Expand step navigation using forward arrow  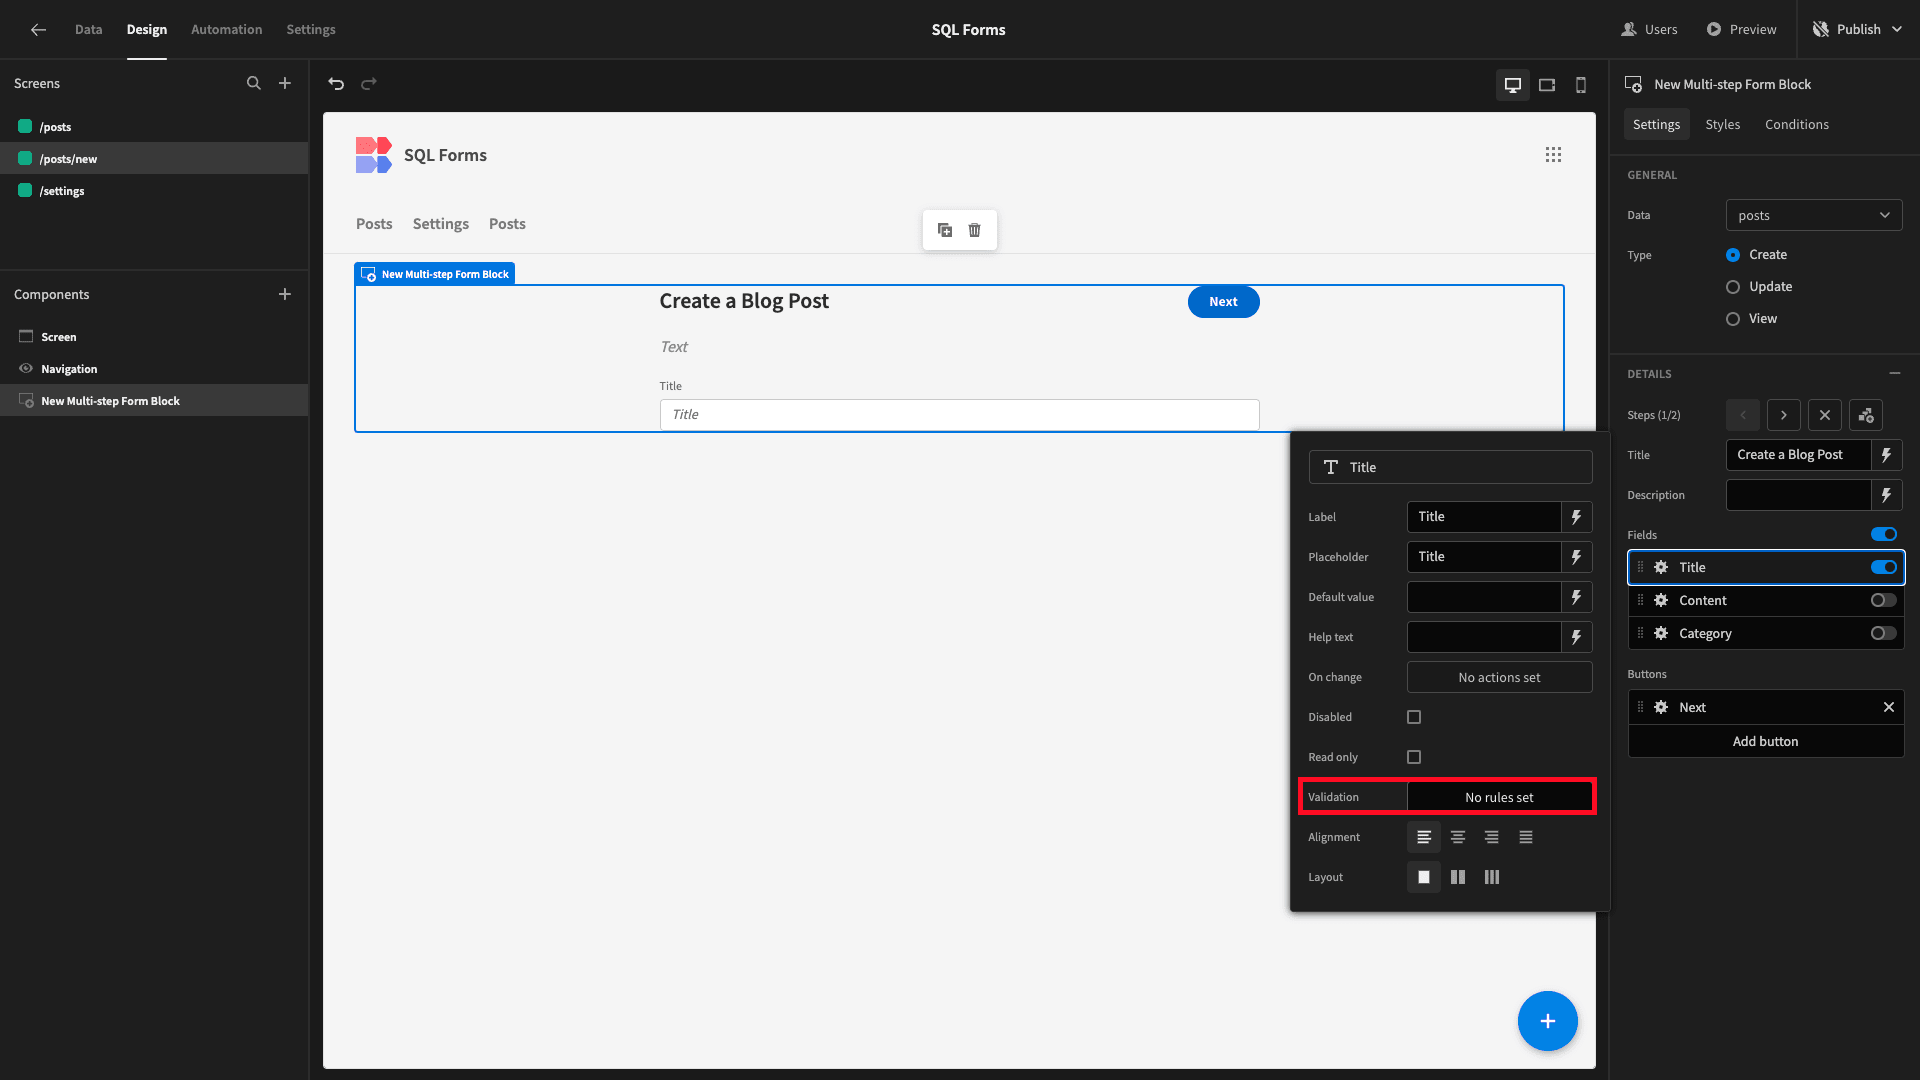[x=1784, y=414]
